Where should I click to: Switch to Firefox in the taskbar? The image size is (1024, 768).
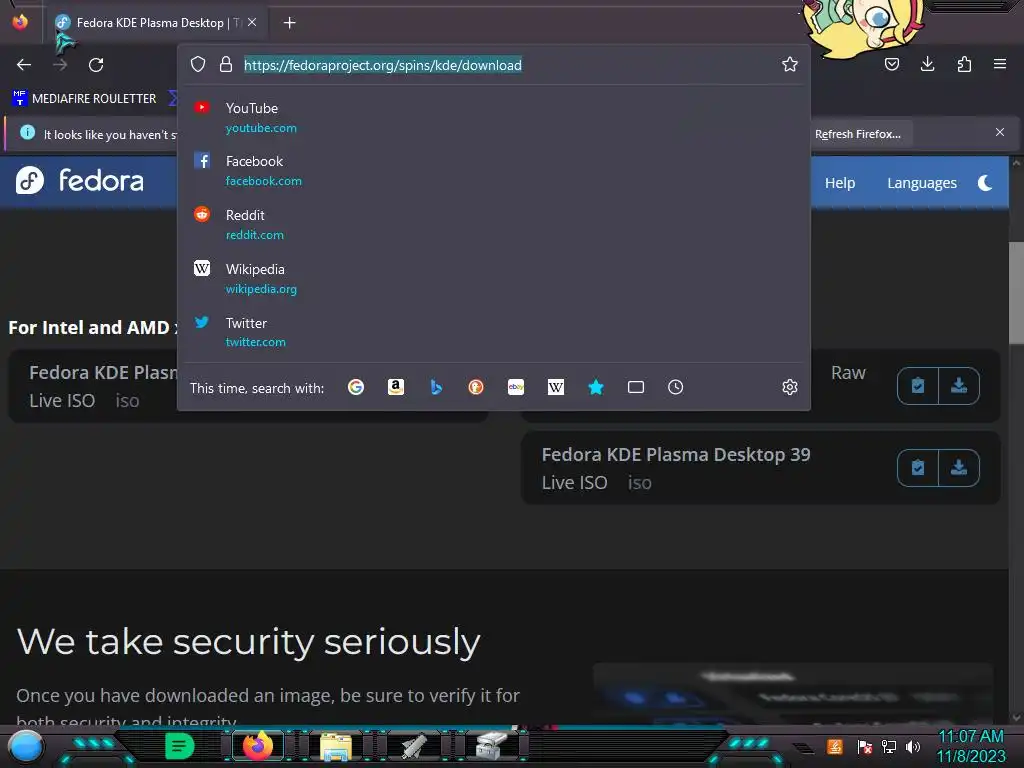[258, 746]
